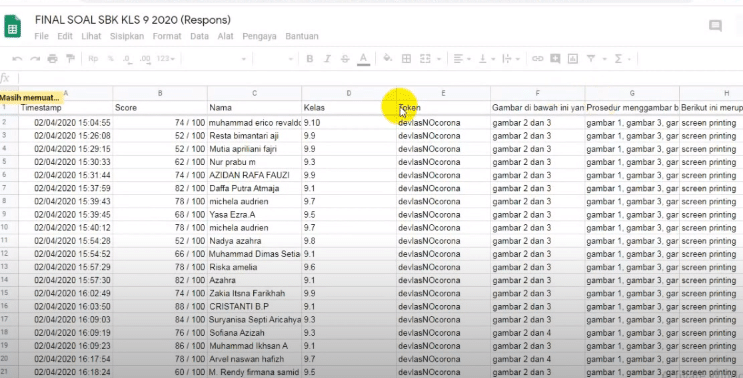
Task: Select the Score header cell
Action: click(160, 108)
